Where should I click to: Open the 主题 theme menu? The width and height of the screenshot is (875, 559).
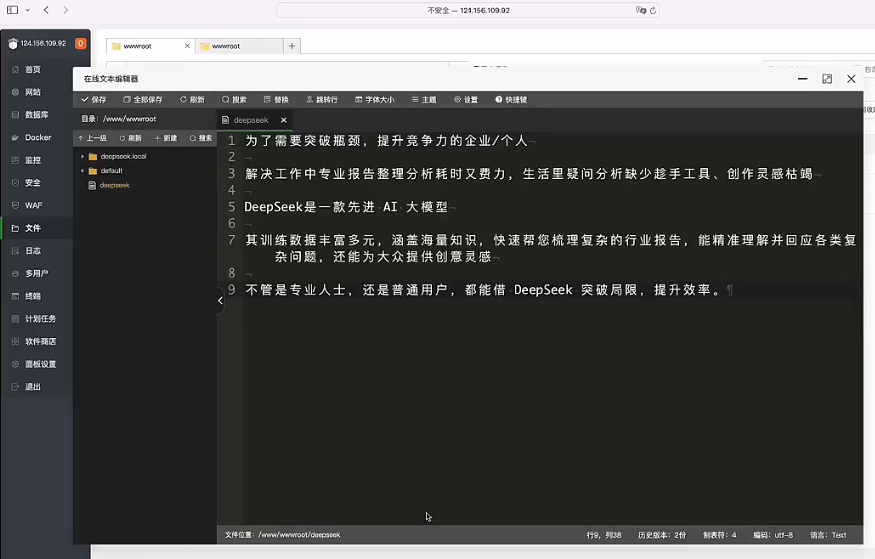[x=424, y=99]
